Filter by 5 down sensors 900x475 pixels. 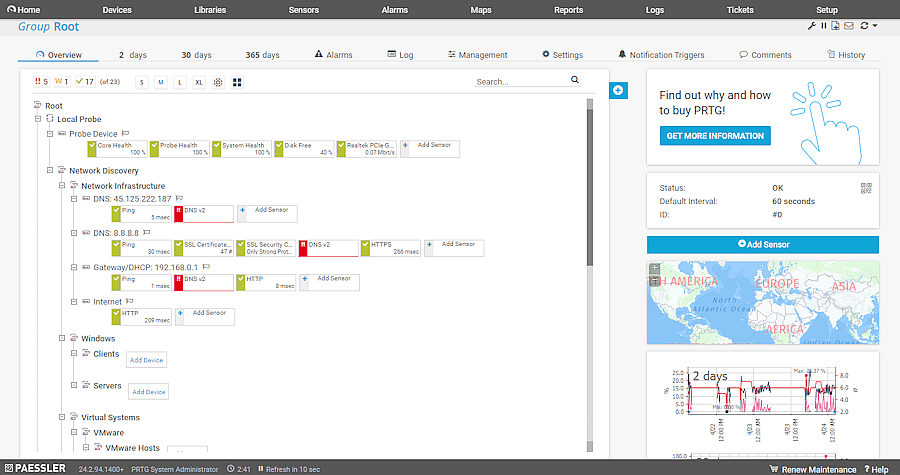click(x=41, y=82)
